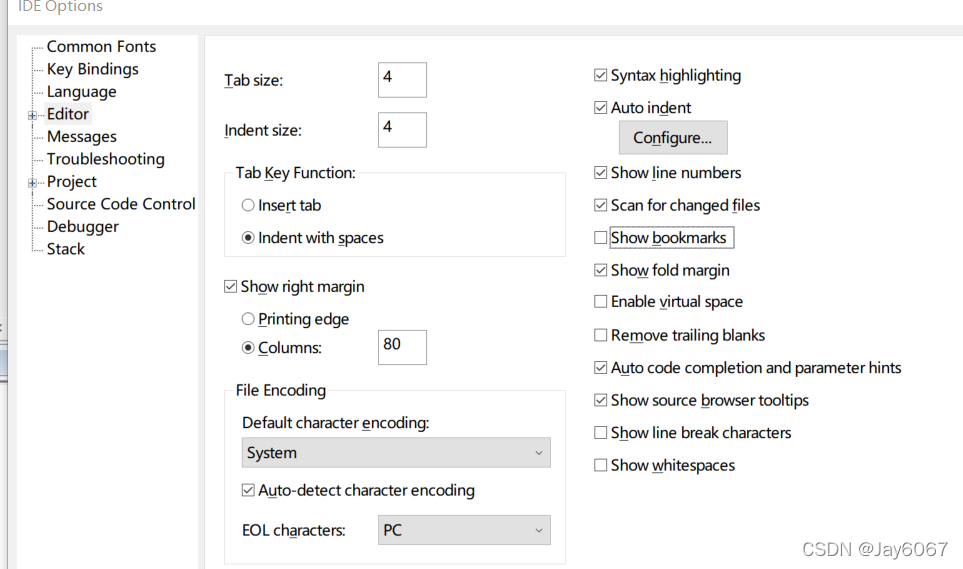Viewport: 963px width, 569px height.
Task: Choose Printing edge radio option
Action: click(x=248, y=320)
